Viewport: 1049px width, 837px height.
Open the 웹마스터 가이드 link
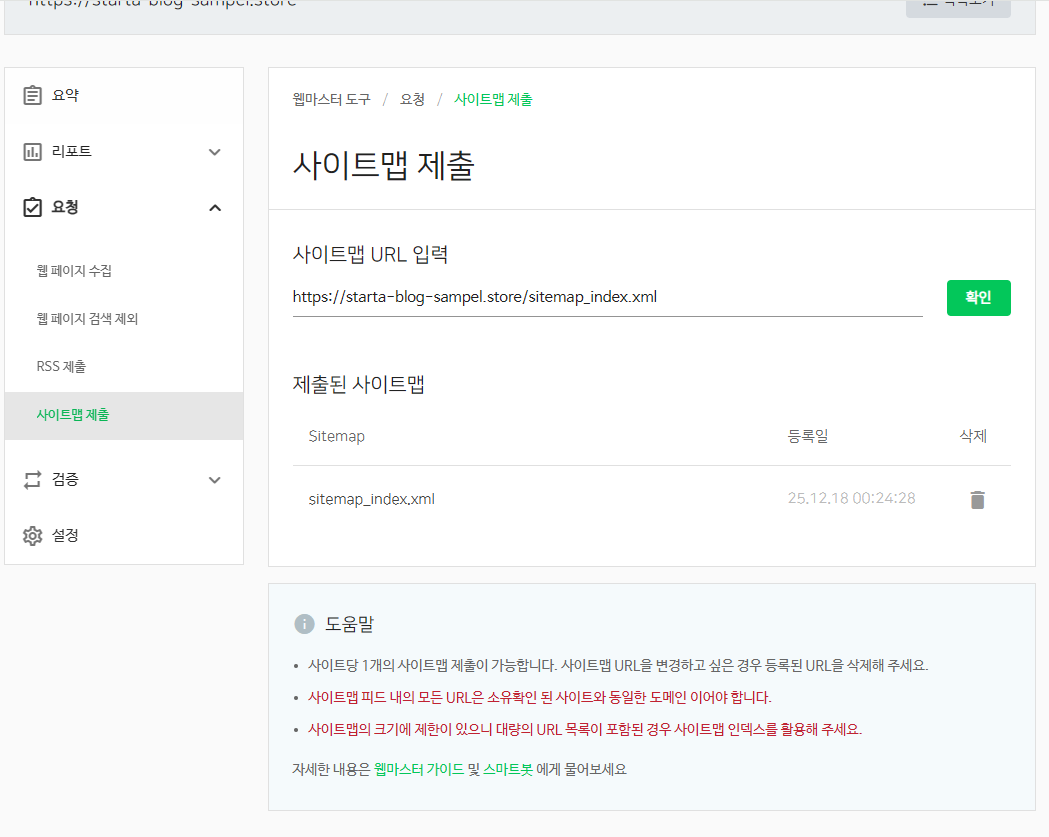pyautogui.click(x=419, y=769)
